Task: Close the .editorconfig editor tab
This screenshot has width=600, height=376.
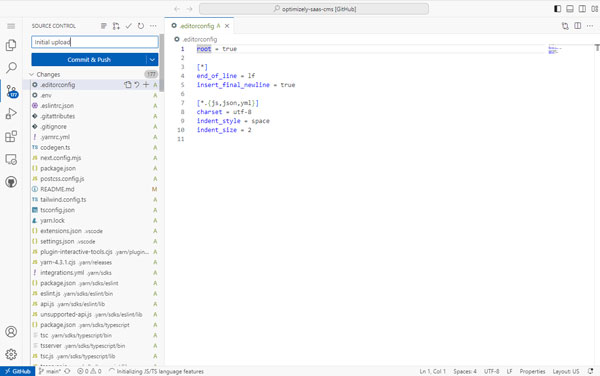Action: [x=227, y=26]
